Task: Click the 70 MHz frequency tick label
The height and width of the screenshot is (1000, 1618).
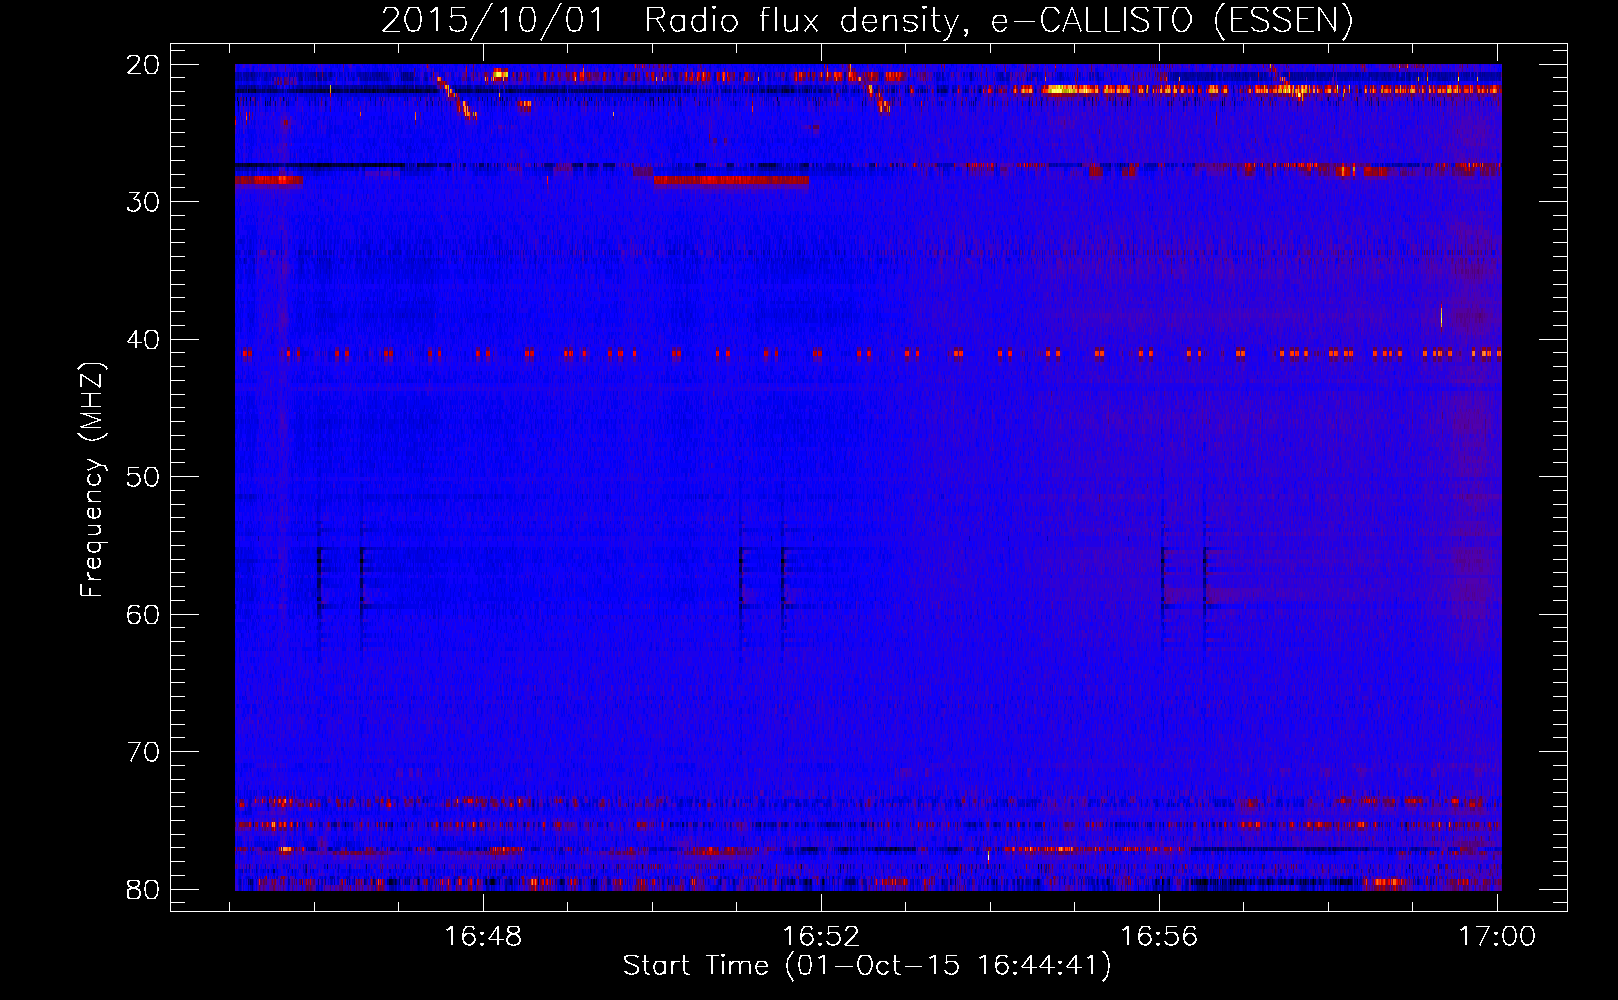Action: click(x=143, y=752)
